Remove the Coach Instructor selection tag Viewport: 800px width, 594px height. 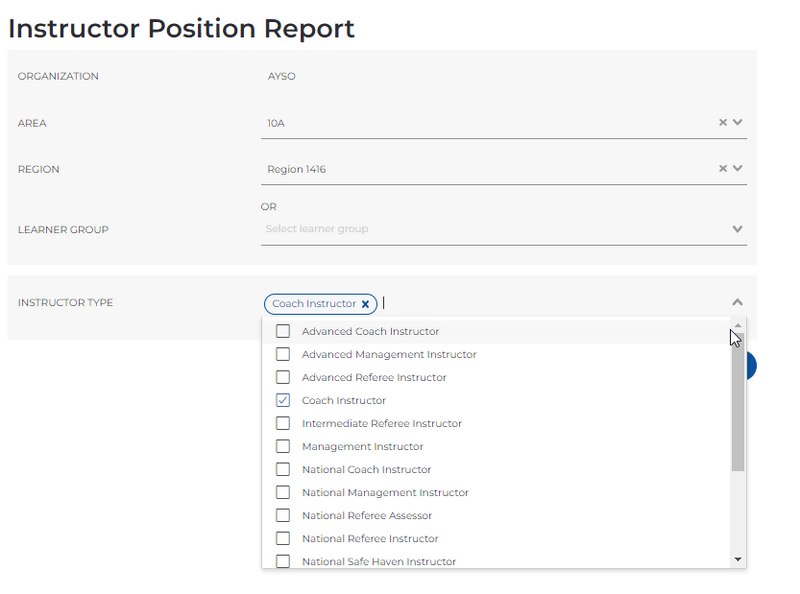tap(366, 304)
